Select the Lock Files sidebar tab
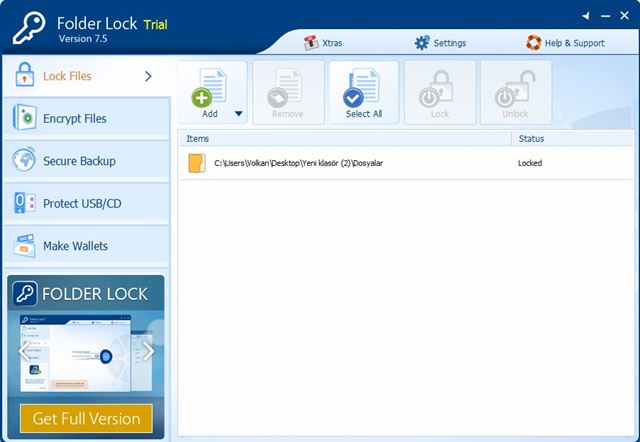 pyautogui.click(x=87, y=76)
